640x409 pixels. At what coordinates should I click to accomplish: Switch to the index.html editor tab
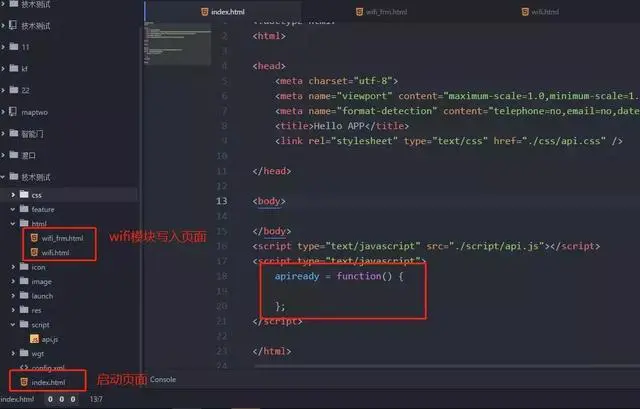[x=223, y=12]
